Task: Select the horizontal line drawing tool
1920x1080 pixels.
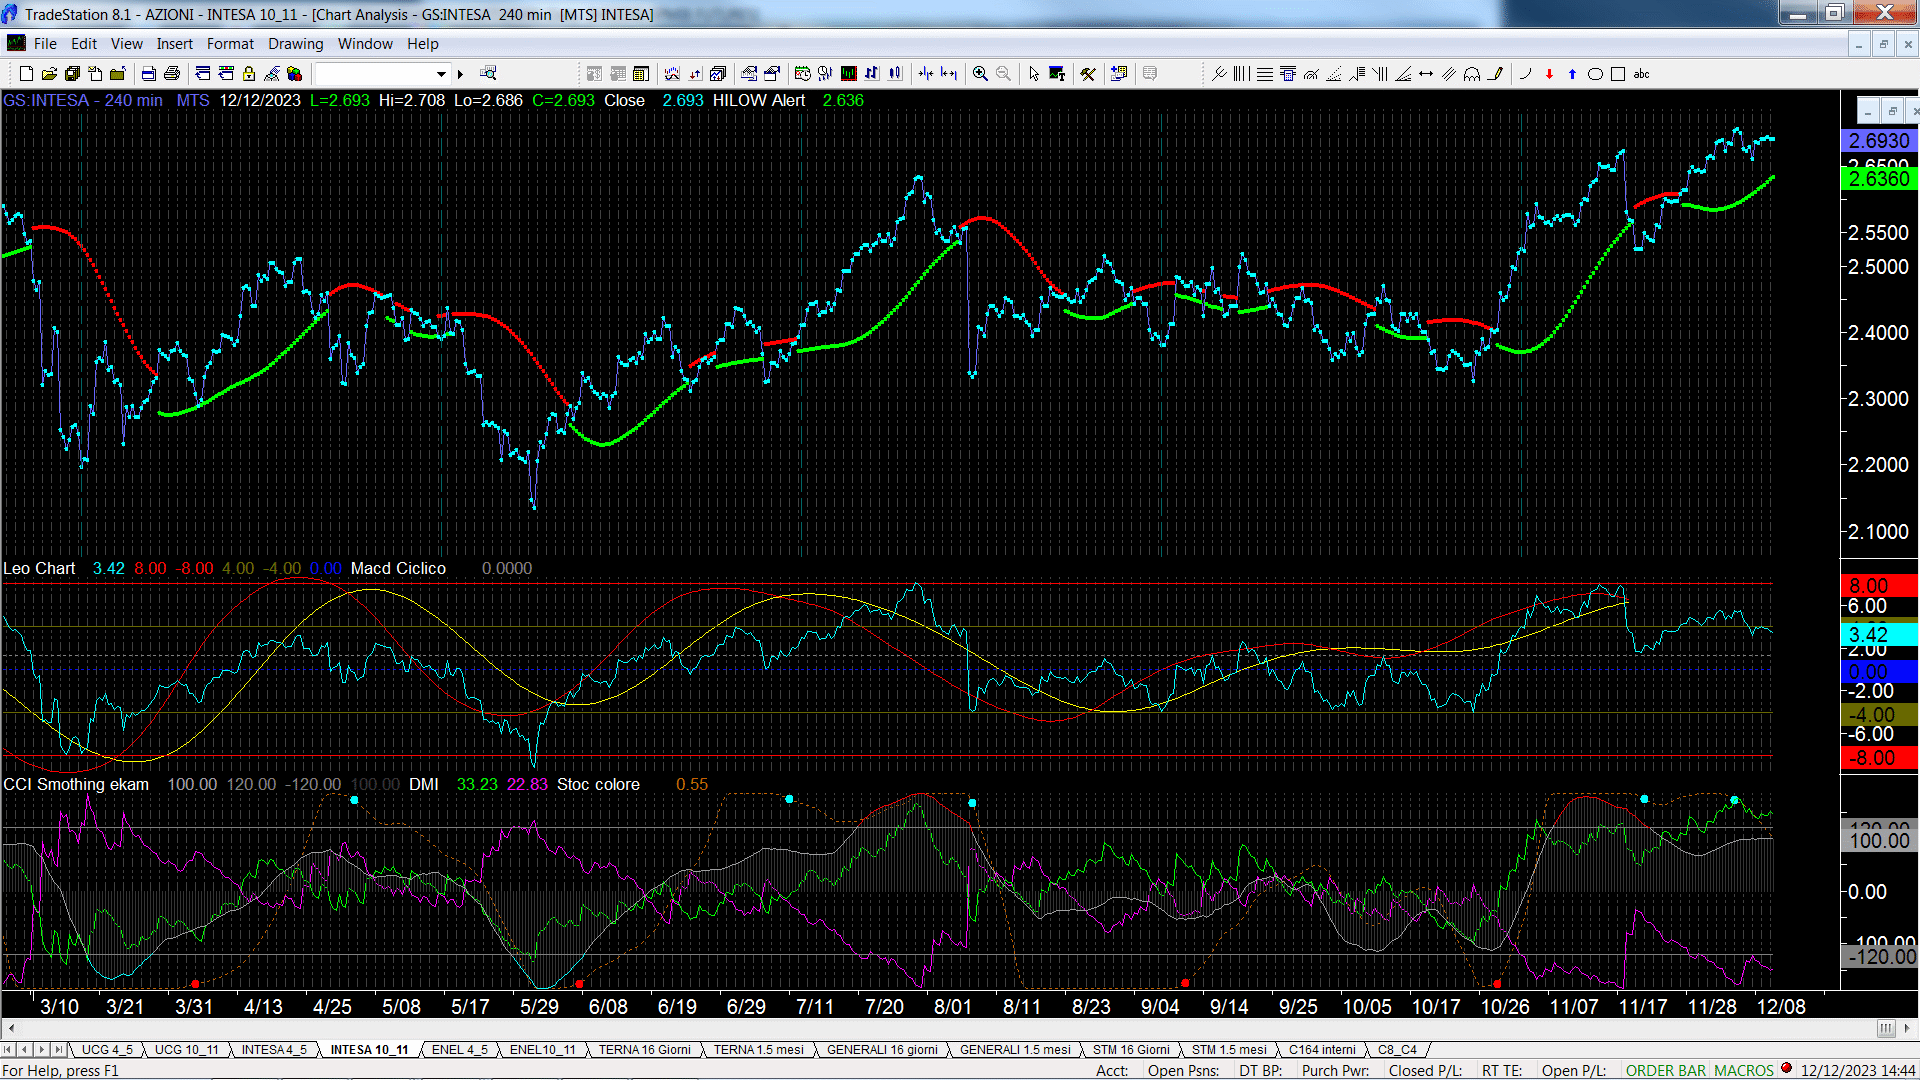Action: [x=1265, y=74]
